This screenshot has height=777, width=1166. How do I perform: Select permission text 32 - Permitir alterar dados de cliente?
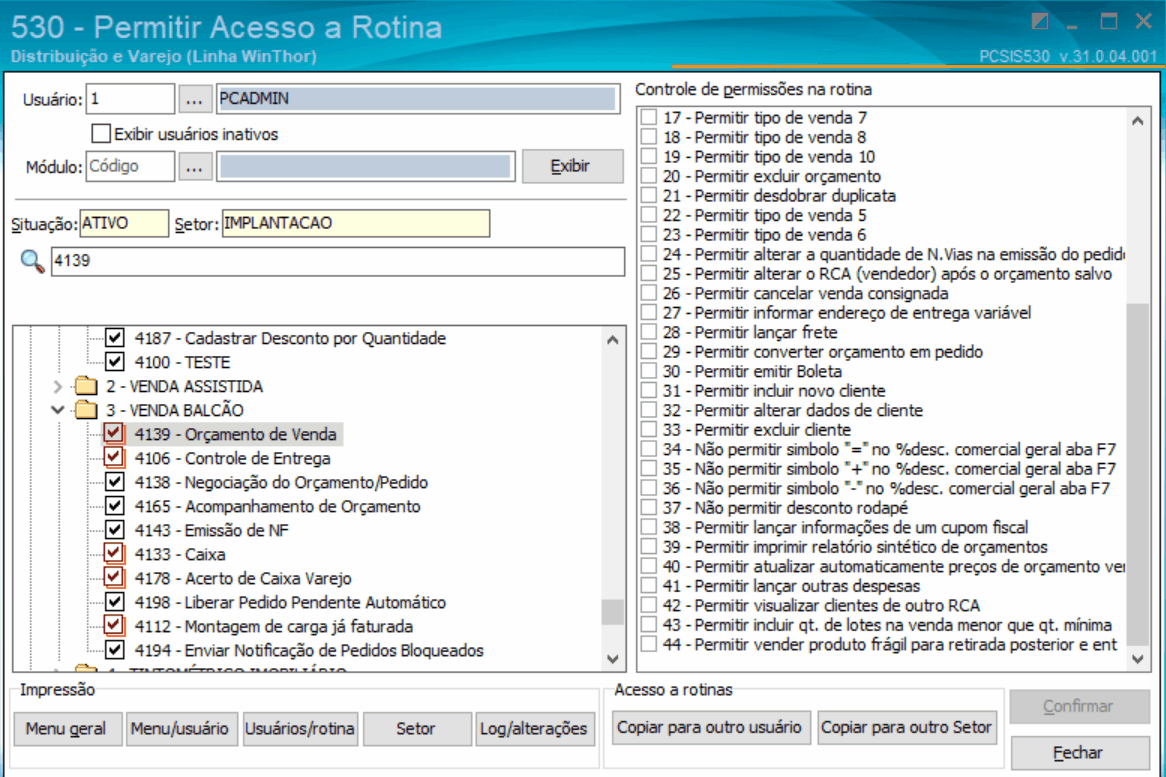(793, 410)
